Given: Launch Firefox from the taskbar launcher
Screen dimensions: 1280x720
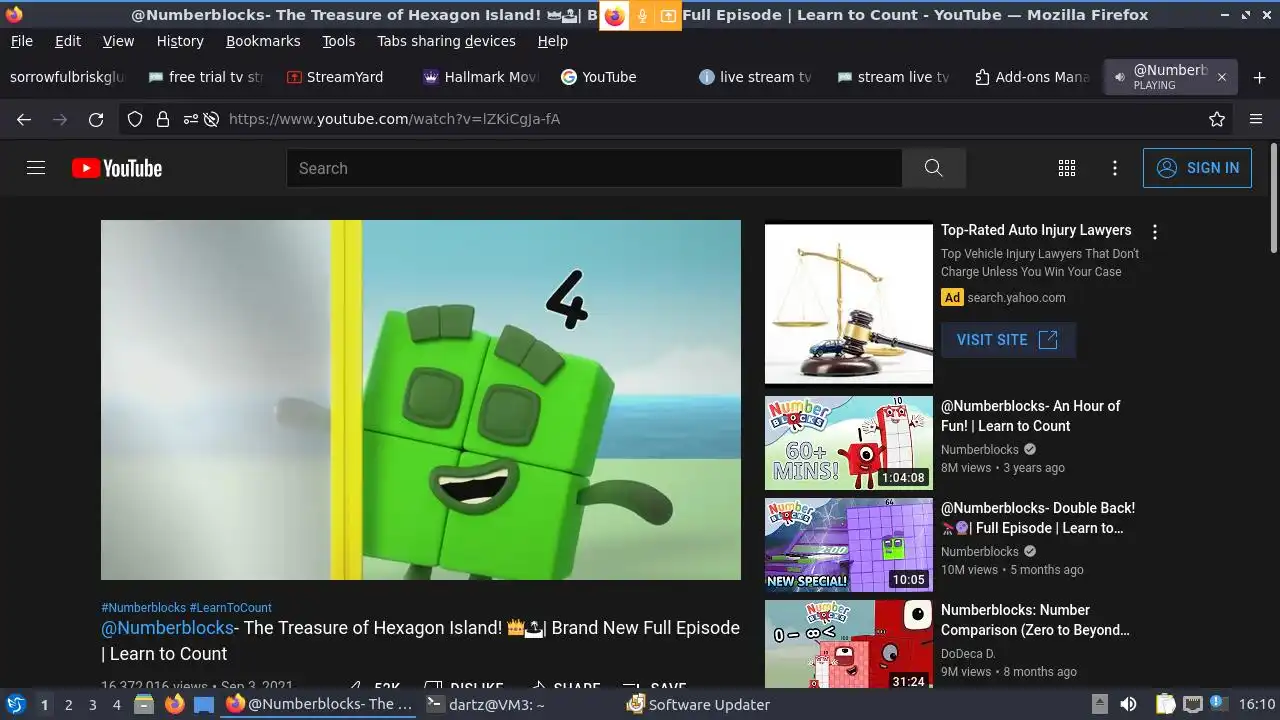Looking at the screenshot, I should tap(174, 704).
